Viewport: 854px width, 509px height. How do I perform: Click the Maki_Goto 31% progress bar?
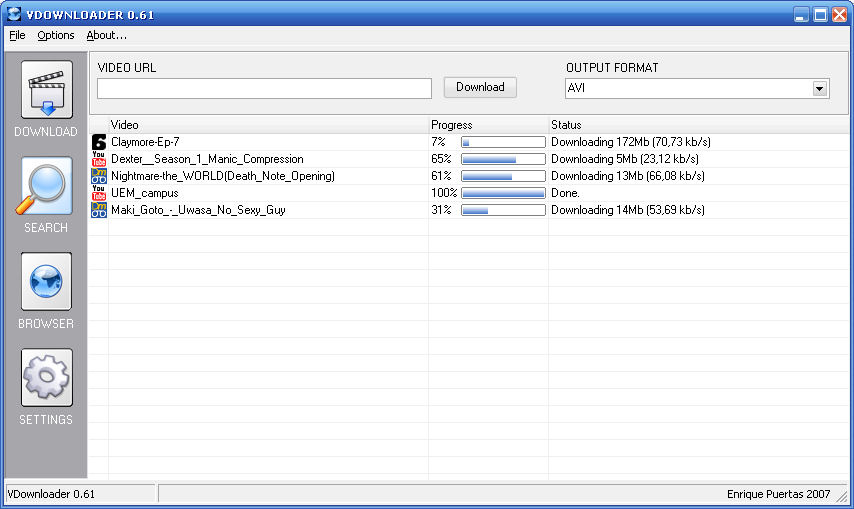503,210
